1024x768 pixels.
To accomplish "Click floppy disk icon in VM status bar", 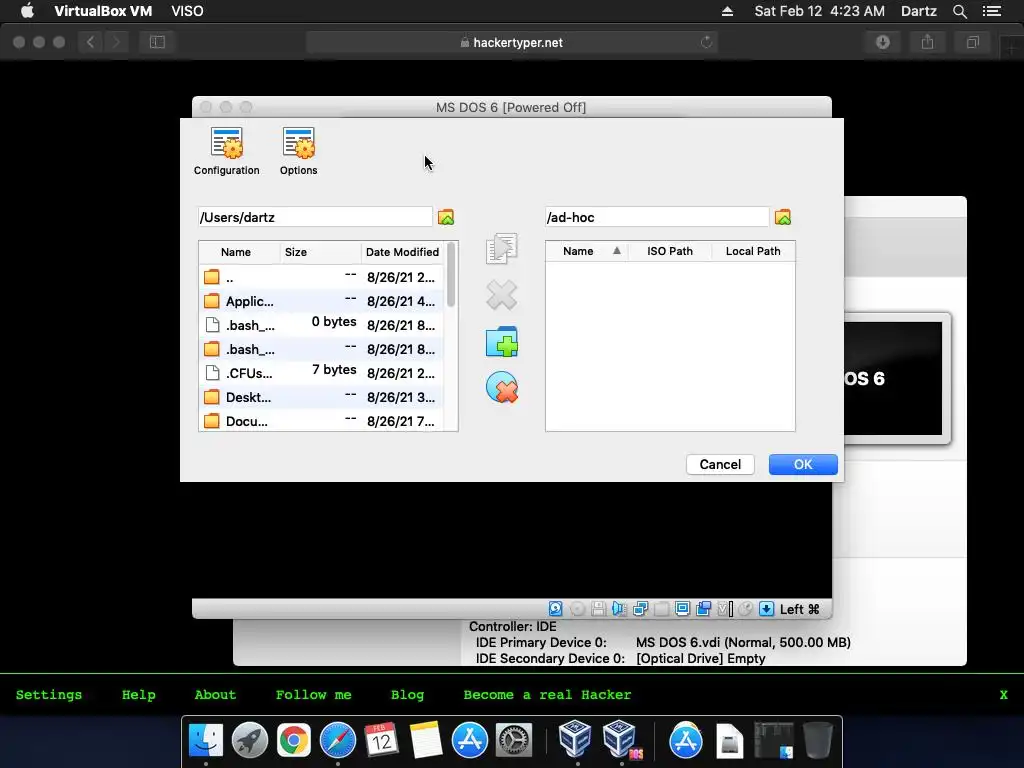I will pyautogui.click(x=598, y=609).
